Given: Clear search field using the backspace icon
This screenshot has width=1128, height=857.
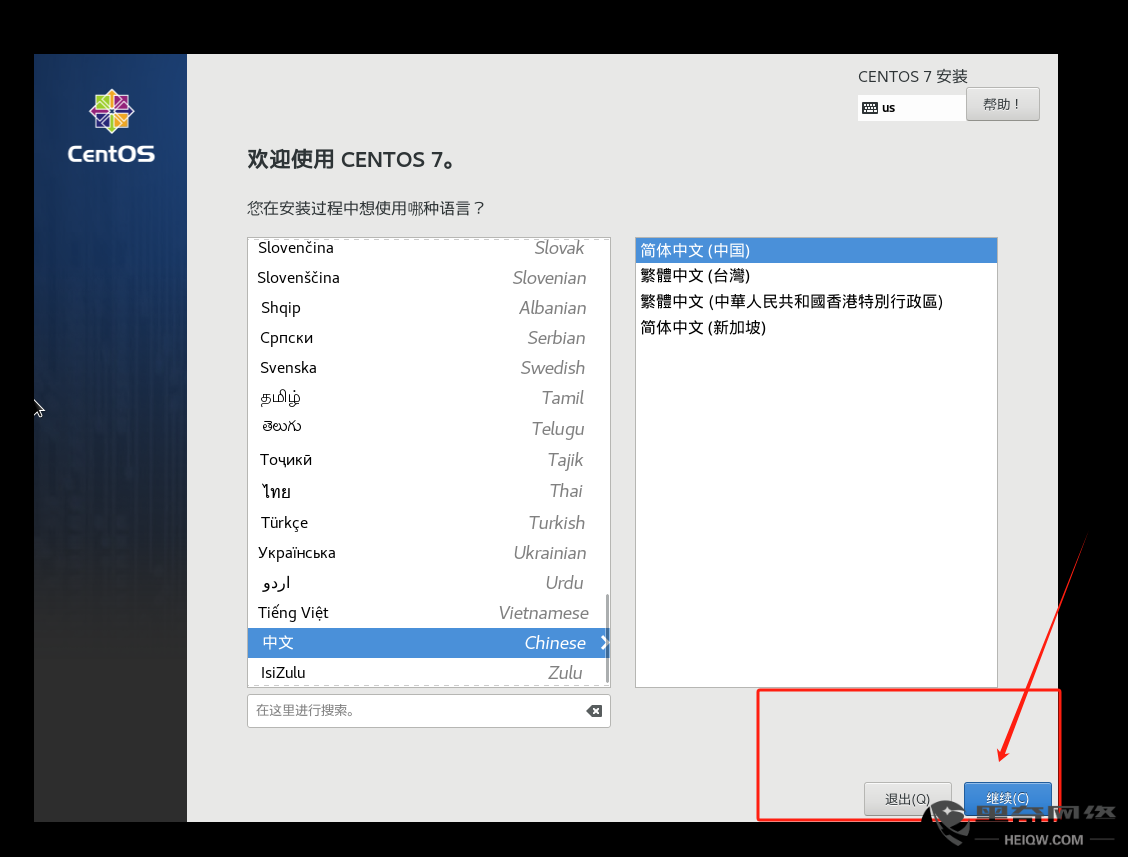Looking at the screenshot, I should pos(594,711).
